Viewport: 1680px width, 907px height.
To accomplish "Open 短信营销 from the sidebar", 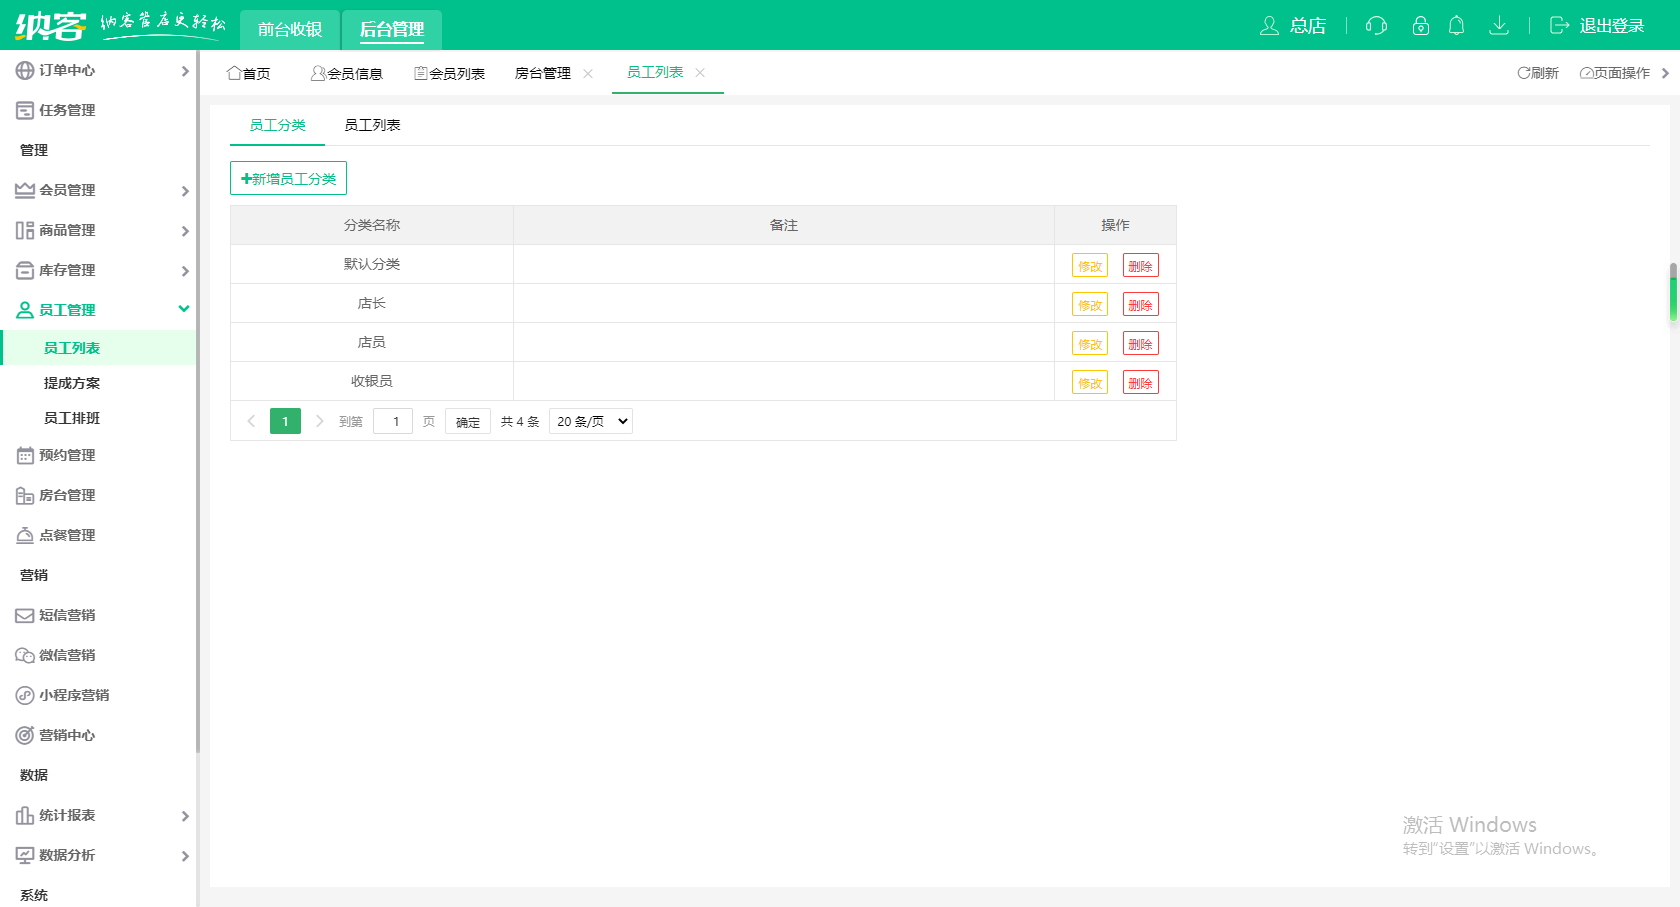I will [x=67, y=615].
